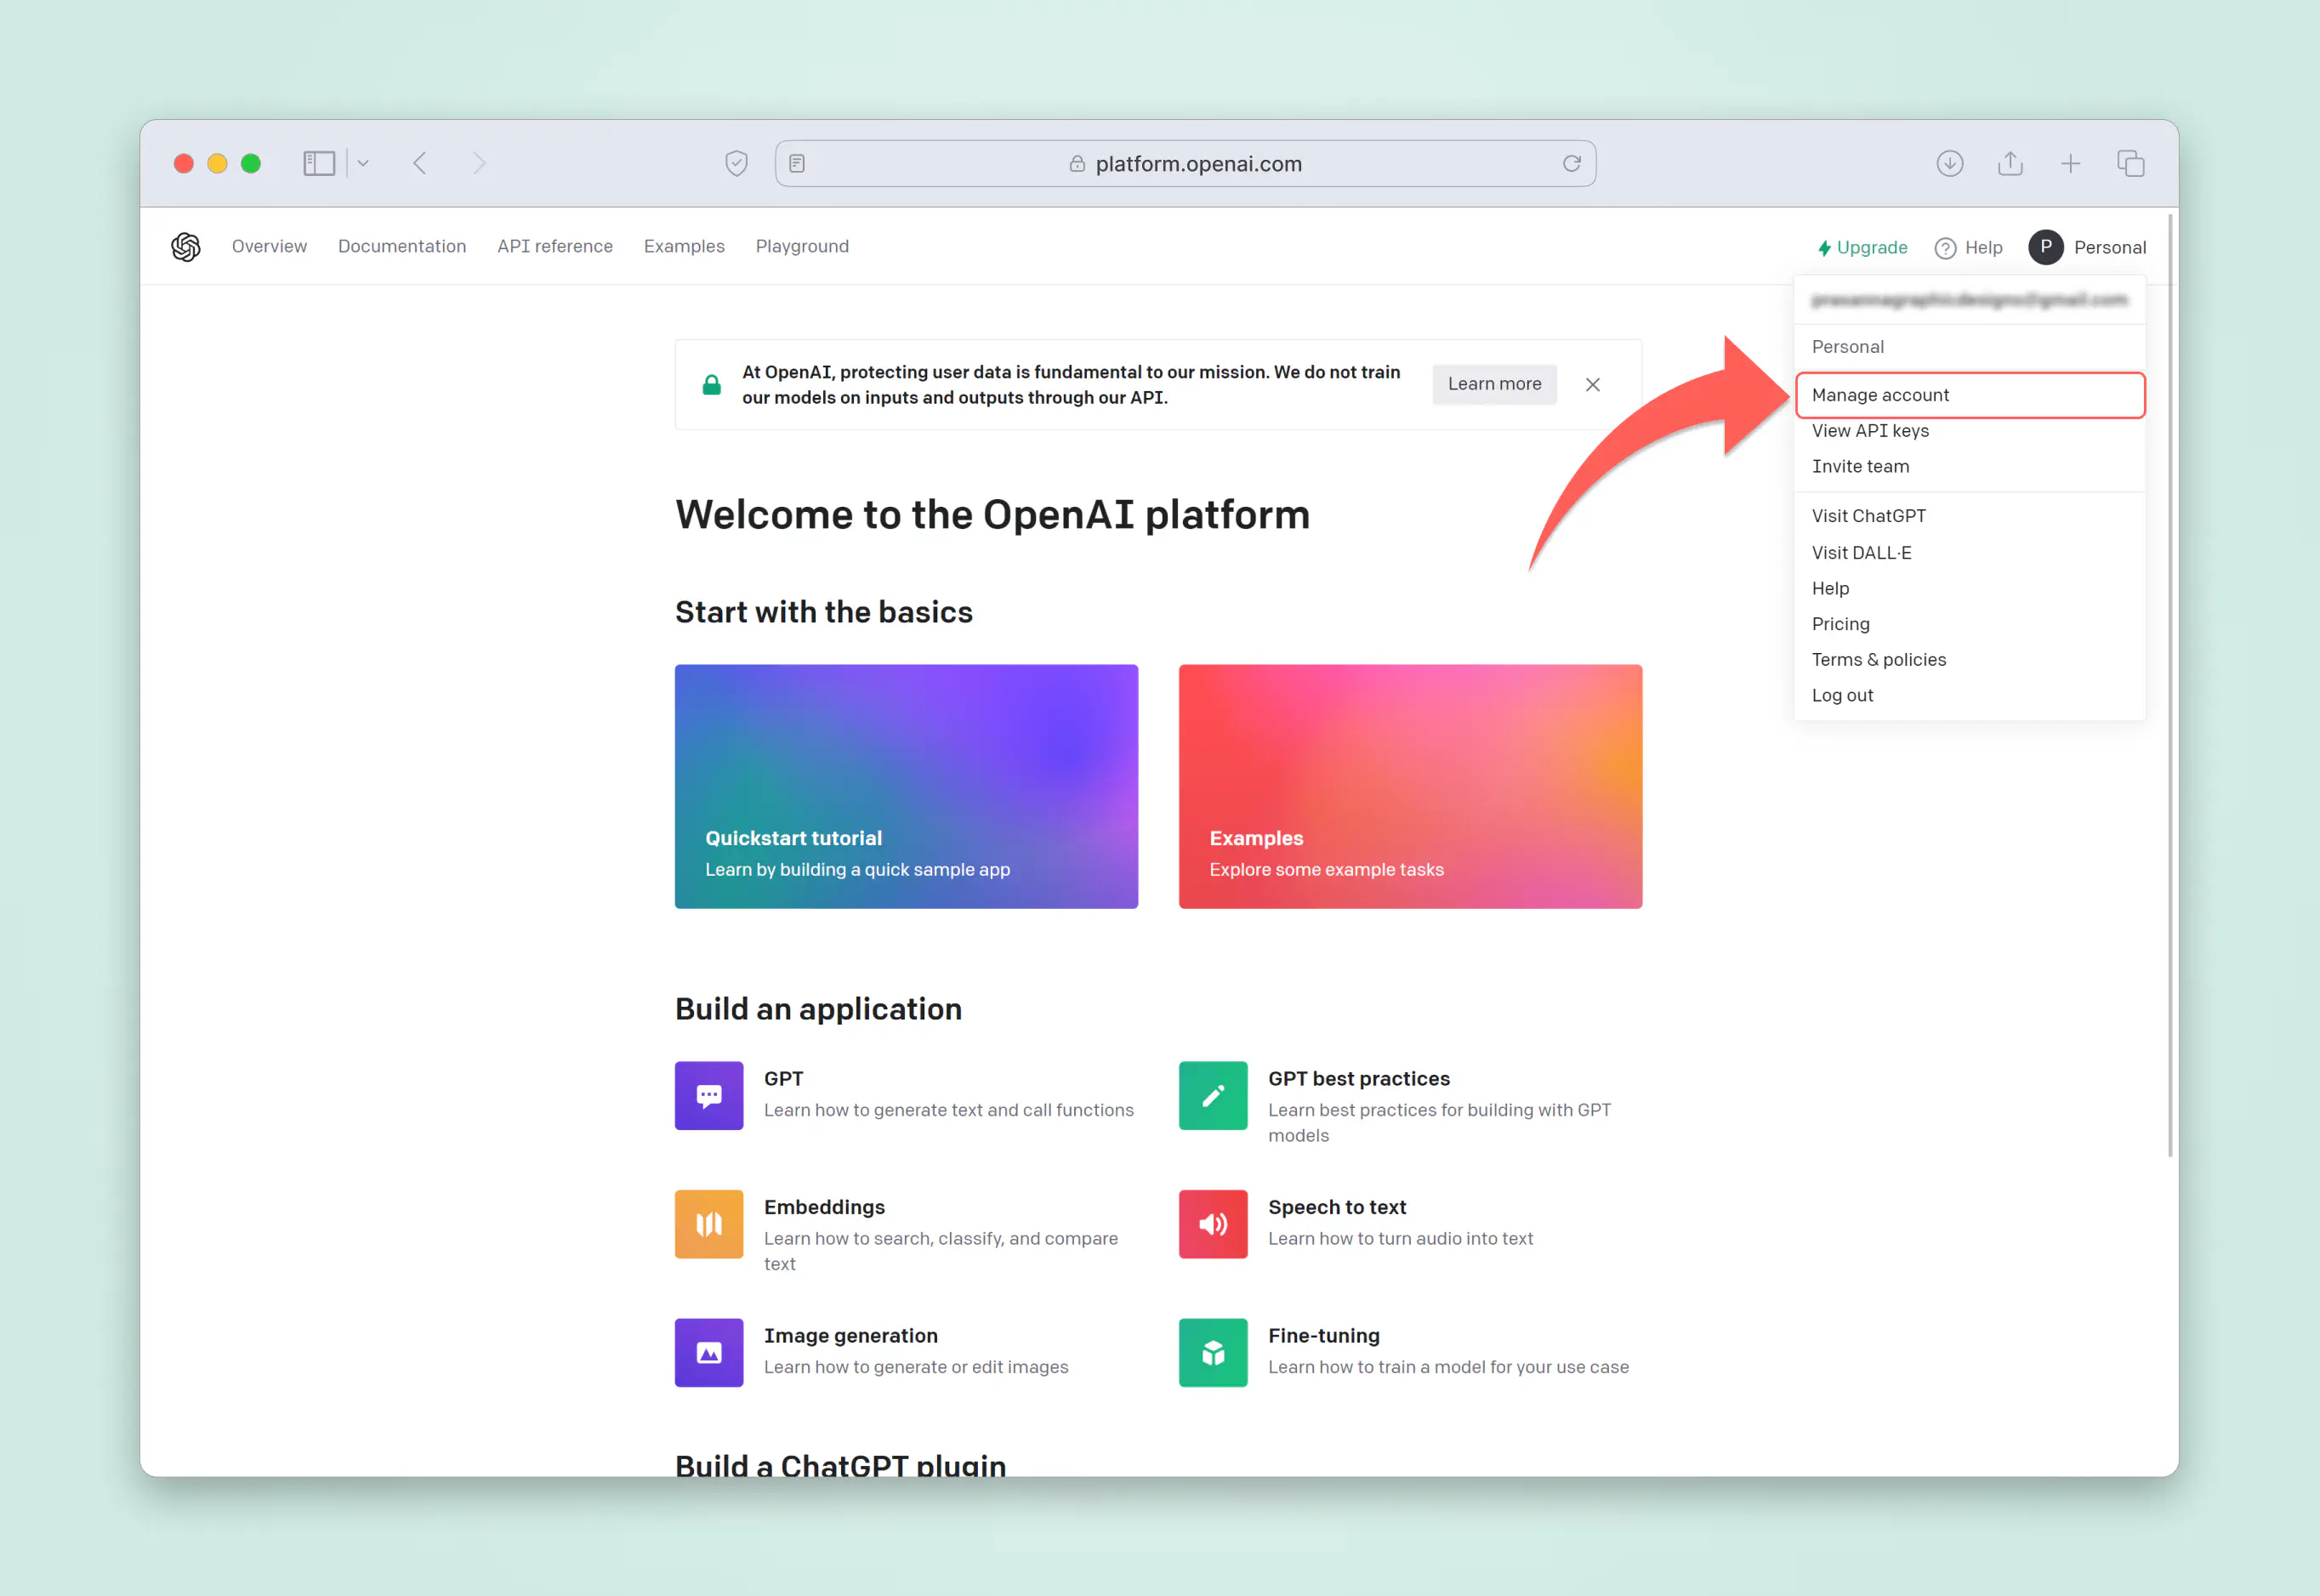
Task: Click the green Upgrade link
Action: point(1862,247)
